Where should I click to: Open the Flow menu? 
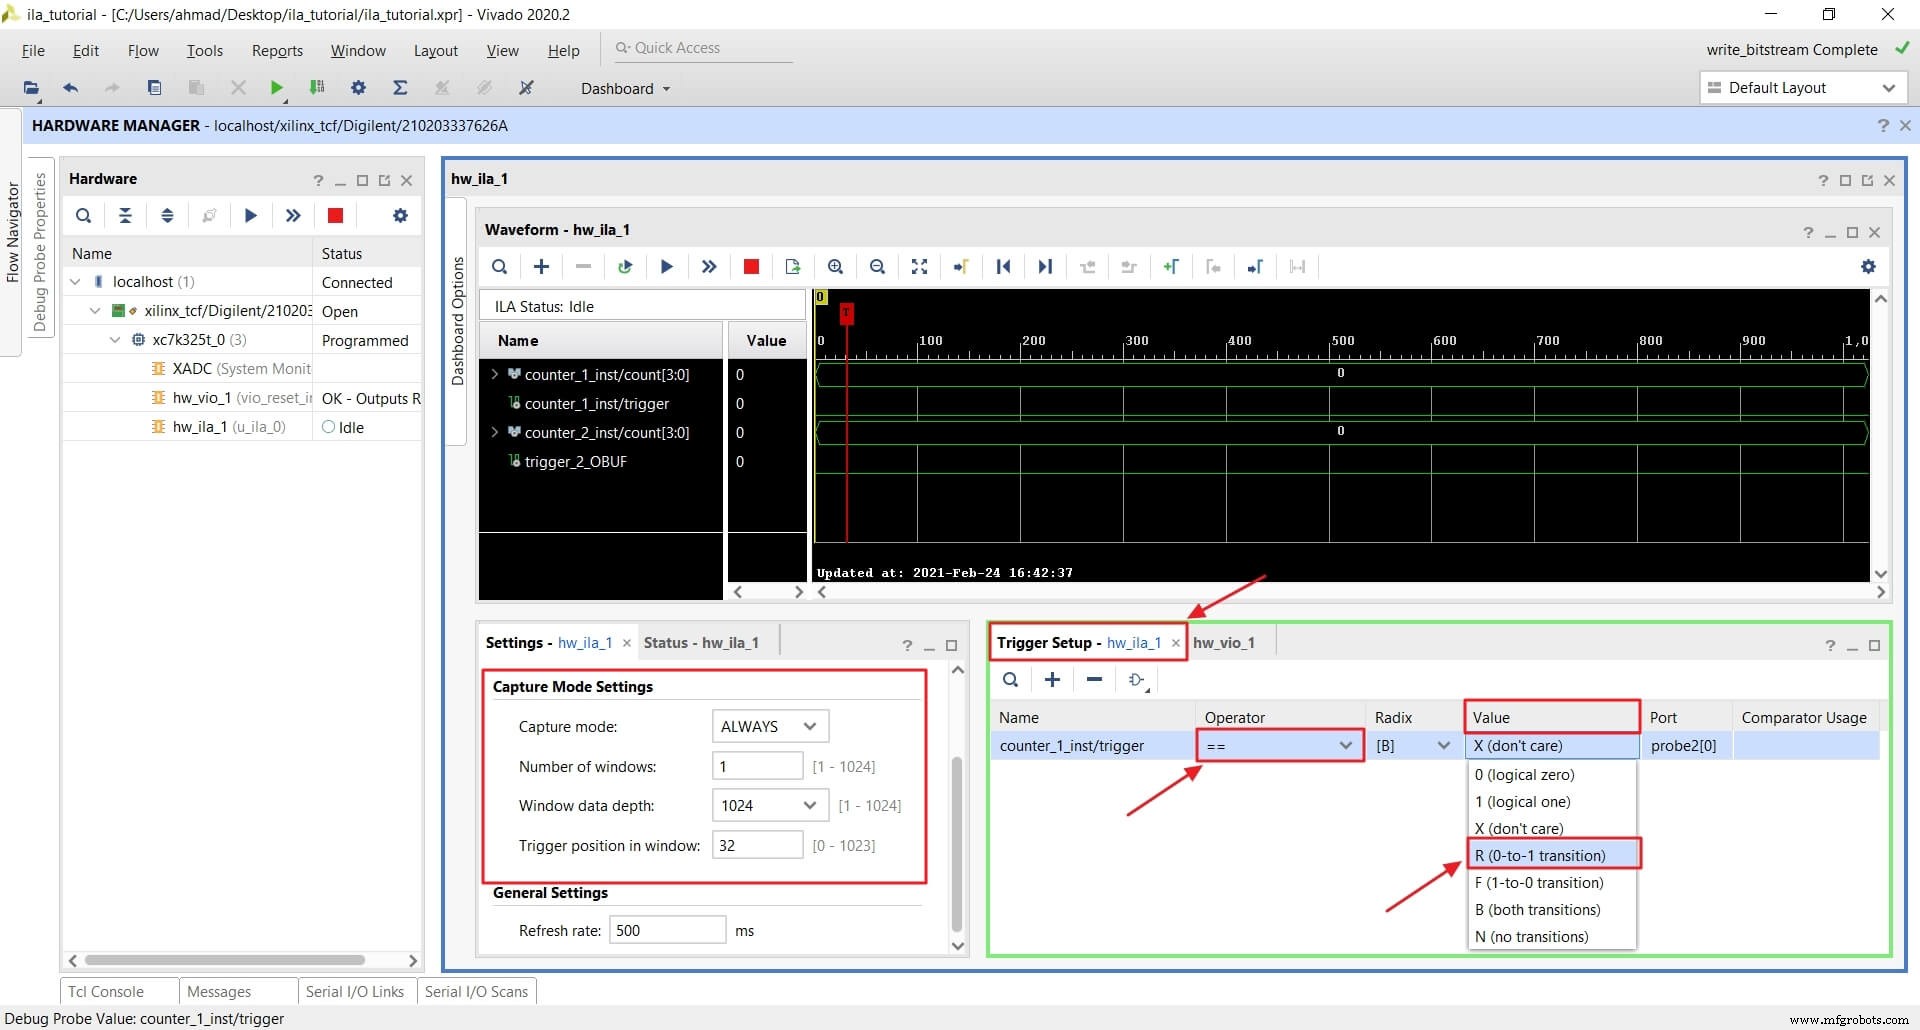[x=143, y=50]
